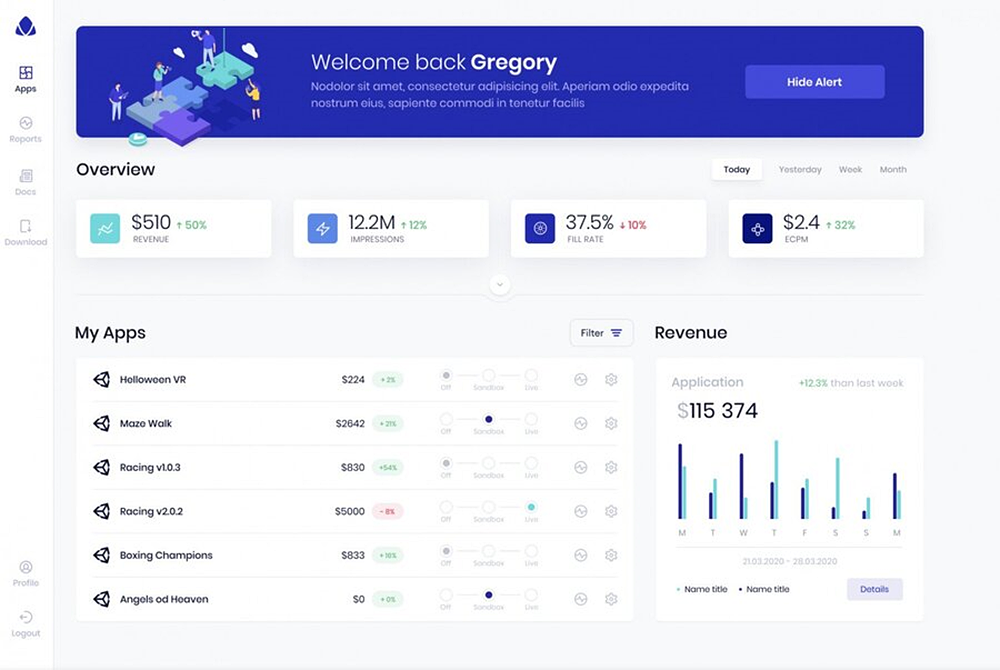
Task: View analytics icon for Maze Walk
Action: [x=581, y=423]
